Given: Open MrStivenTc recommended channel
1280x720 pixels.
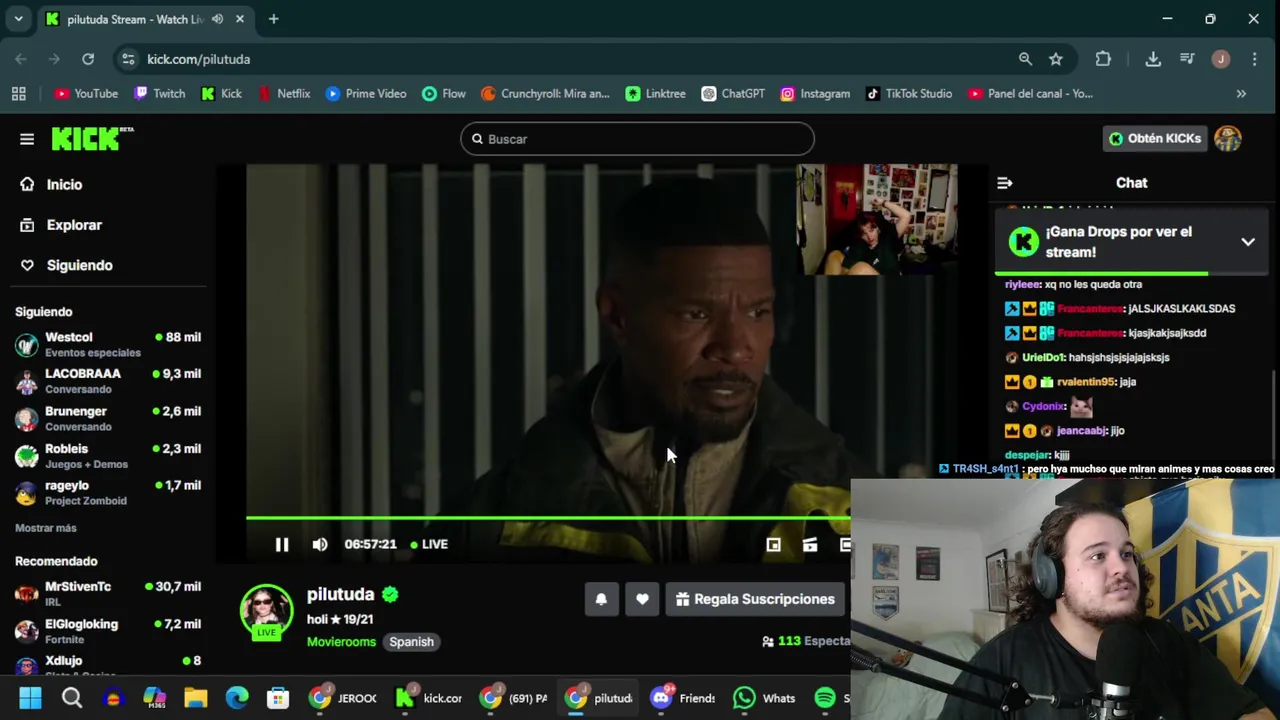Looking at the screenshot, I should 108,593.
